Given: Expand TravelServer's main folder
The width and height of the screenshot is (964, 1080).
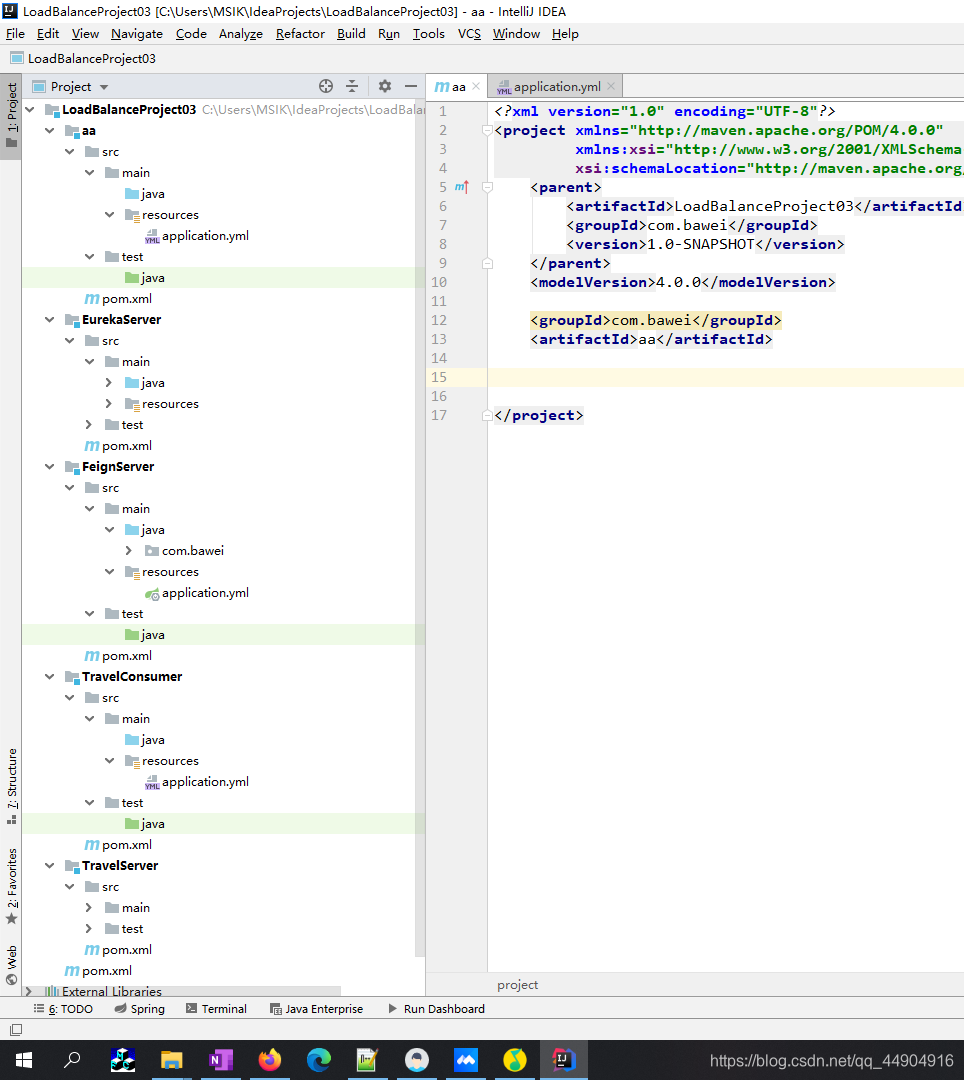Looking at the screenshot, I should point(89,907).
